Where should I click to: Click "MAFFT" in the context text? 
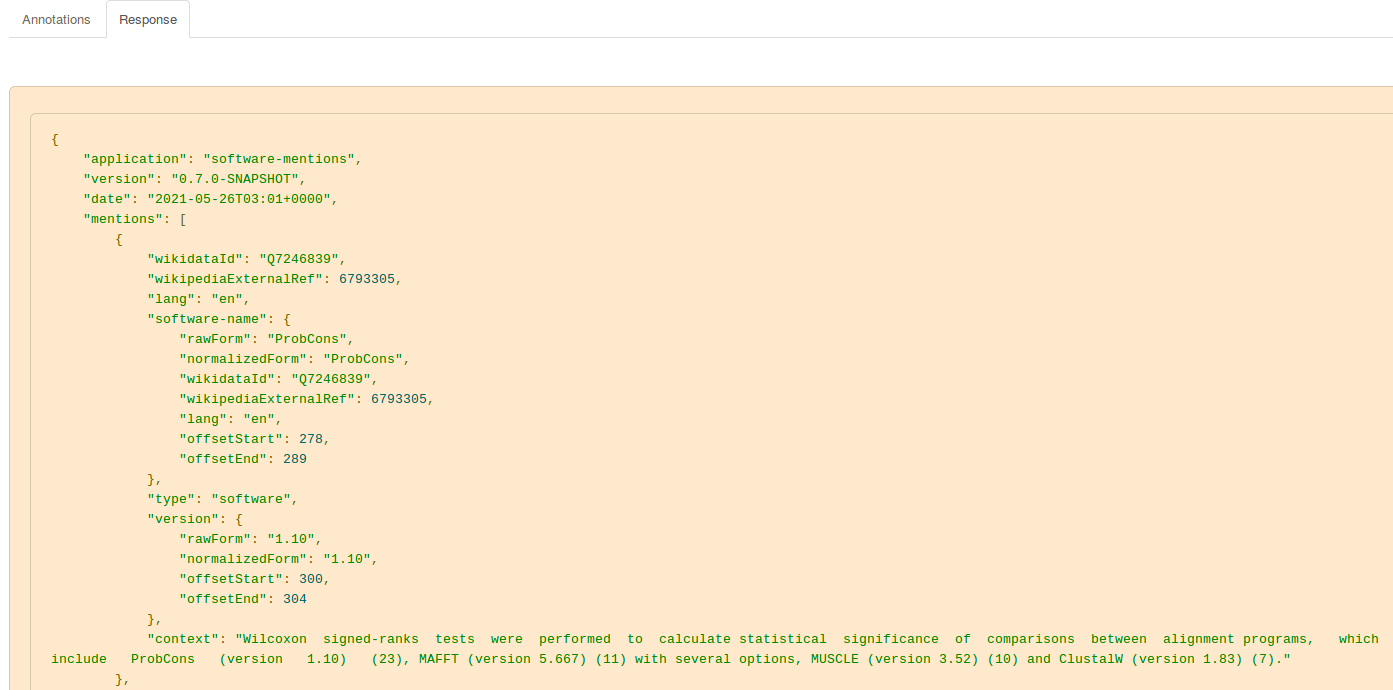click(x=439, y=659)
